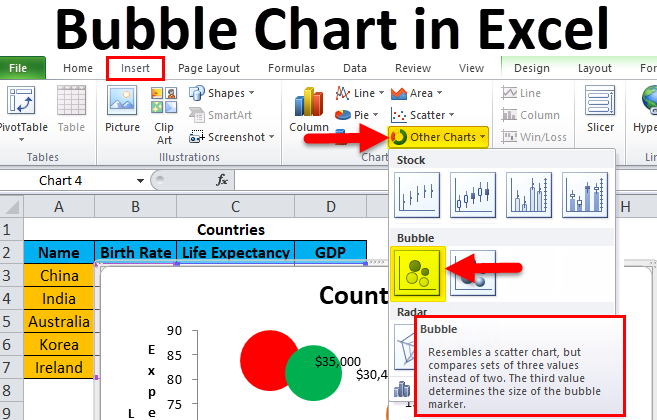
Task: Click the Select All corner button
Action: point(11,207)
